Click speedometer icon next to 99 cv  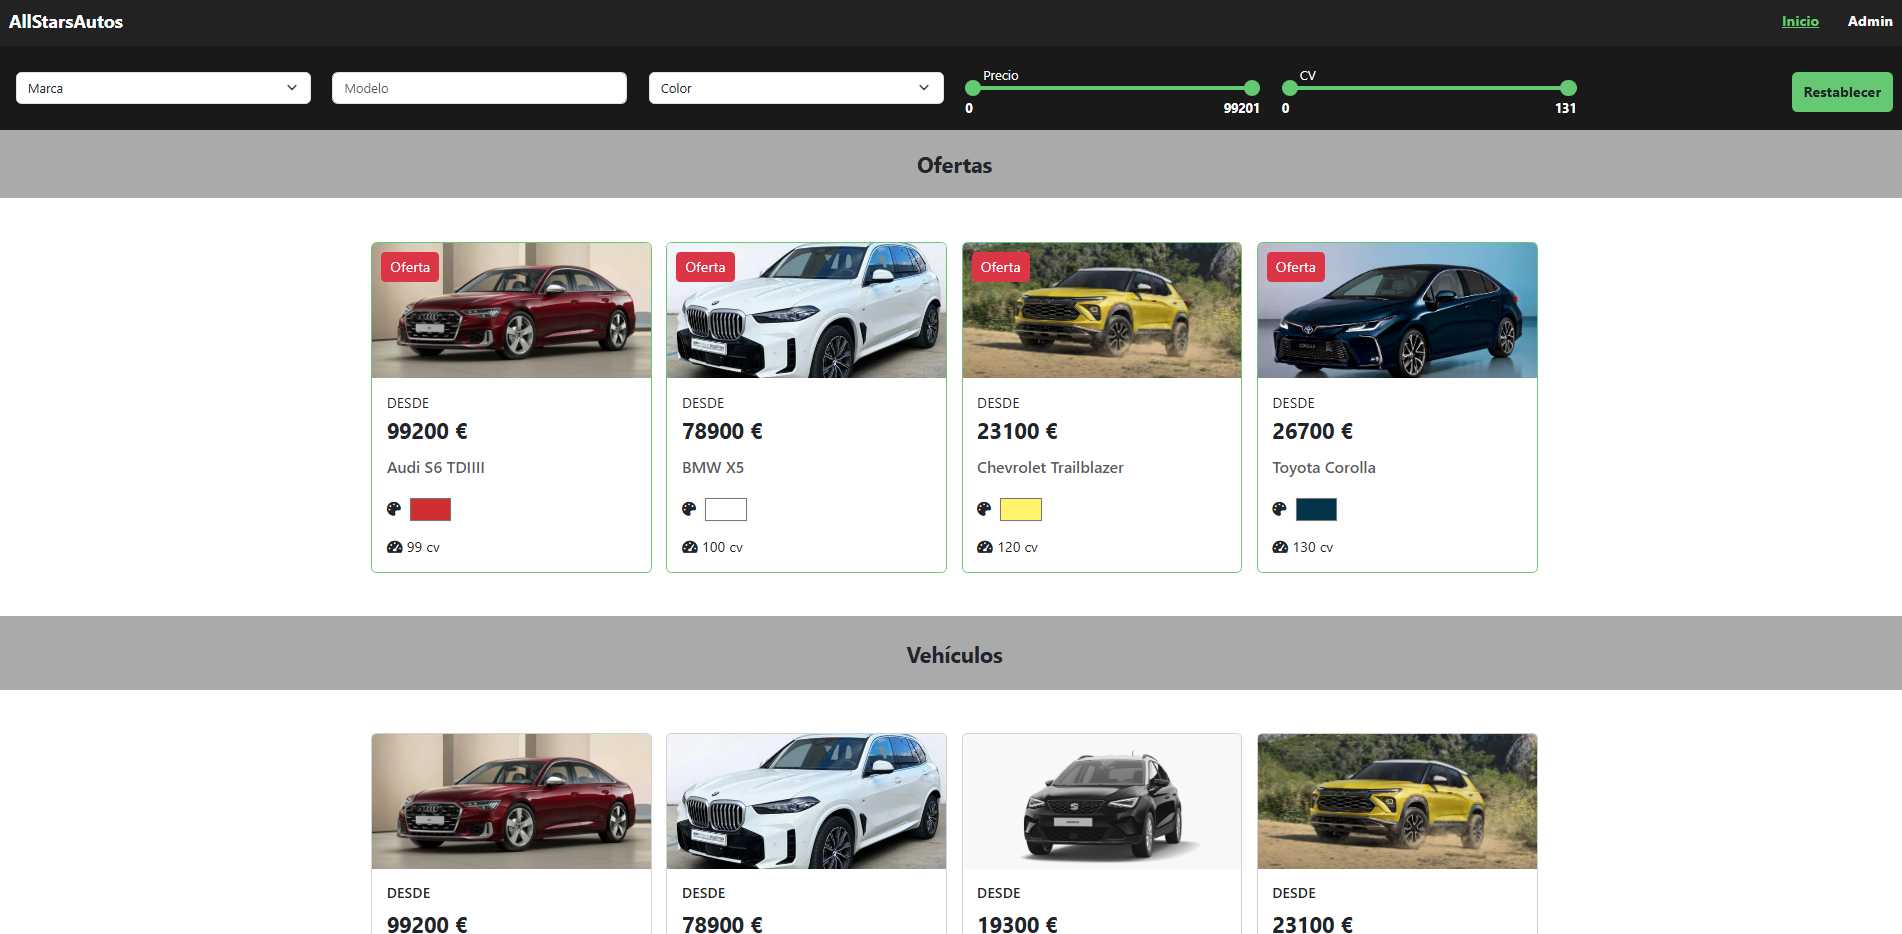pos(395,547)
